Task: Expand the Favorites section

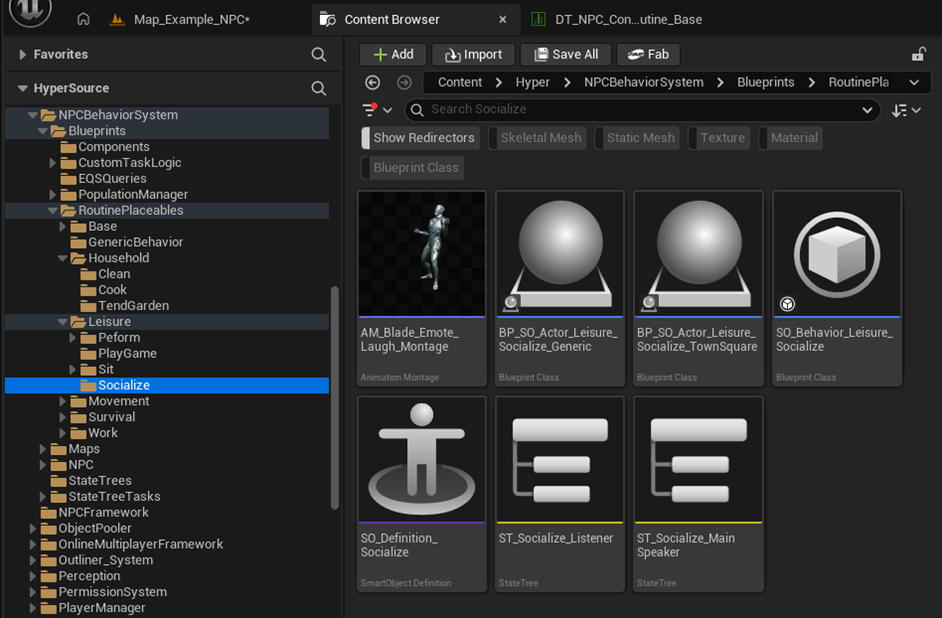Action: pyautogui.click(x=22, y=54)
